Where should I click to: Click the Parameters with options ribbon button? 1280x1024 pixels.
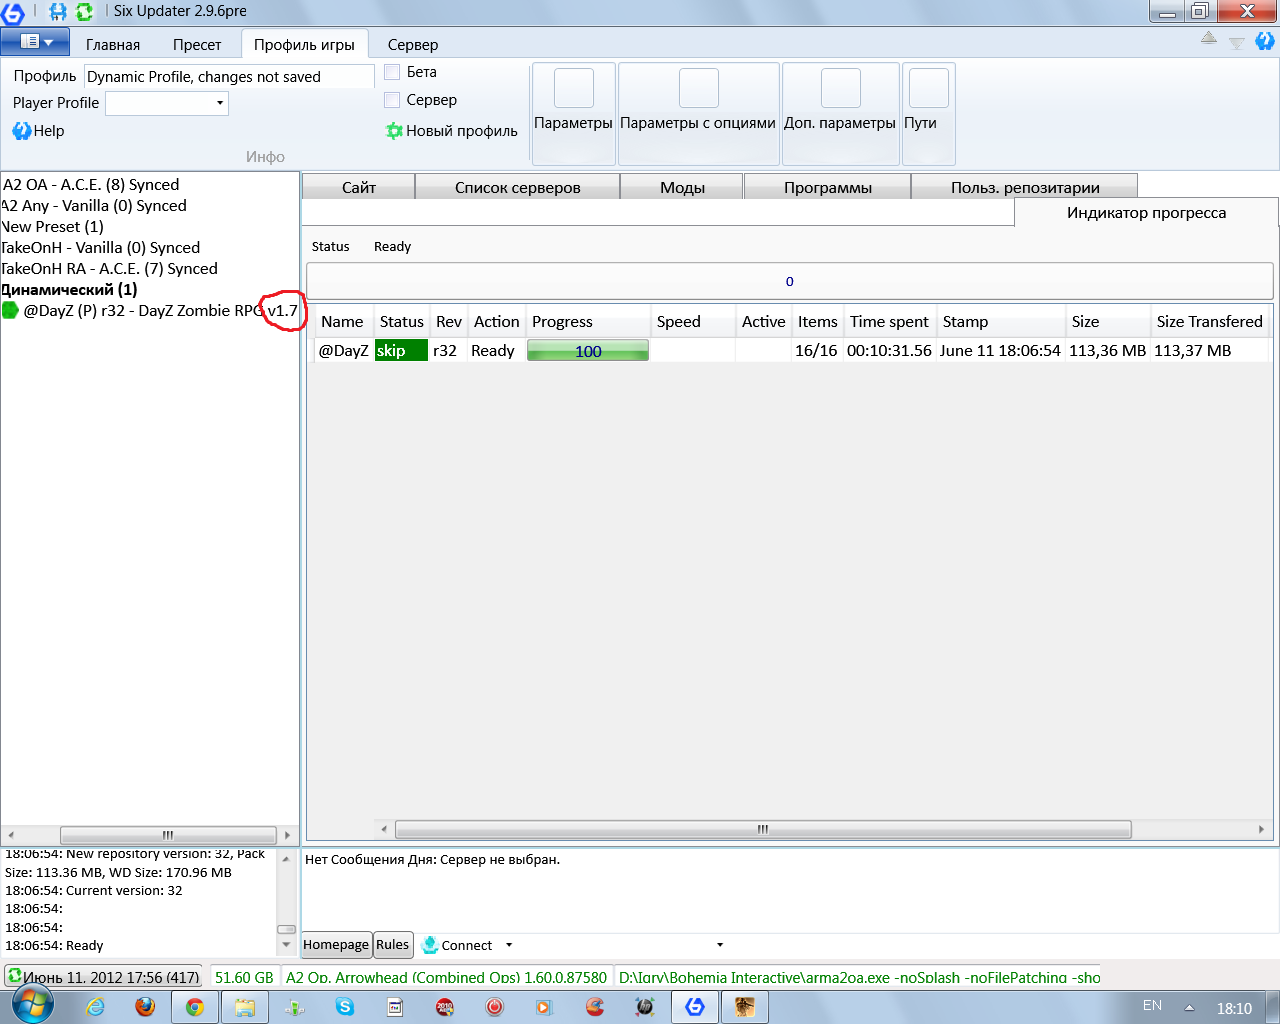tap(699, 114)
